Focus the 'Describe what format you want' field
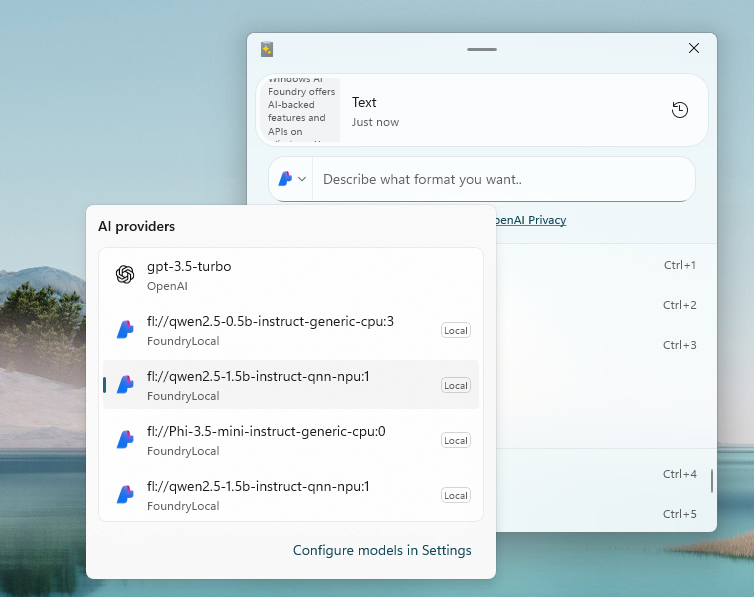Image resolution: width=754 pixels, height=597 pixels. pos(500,180)
